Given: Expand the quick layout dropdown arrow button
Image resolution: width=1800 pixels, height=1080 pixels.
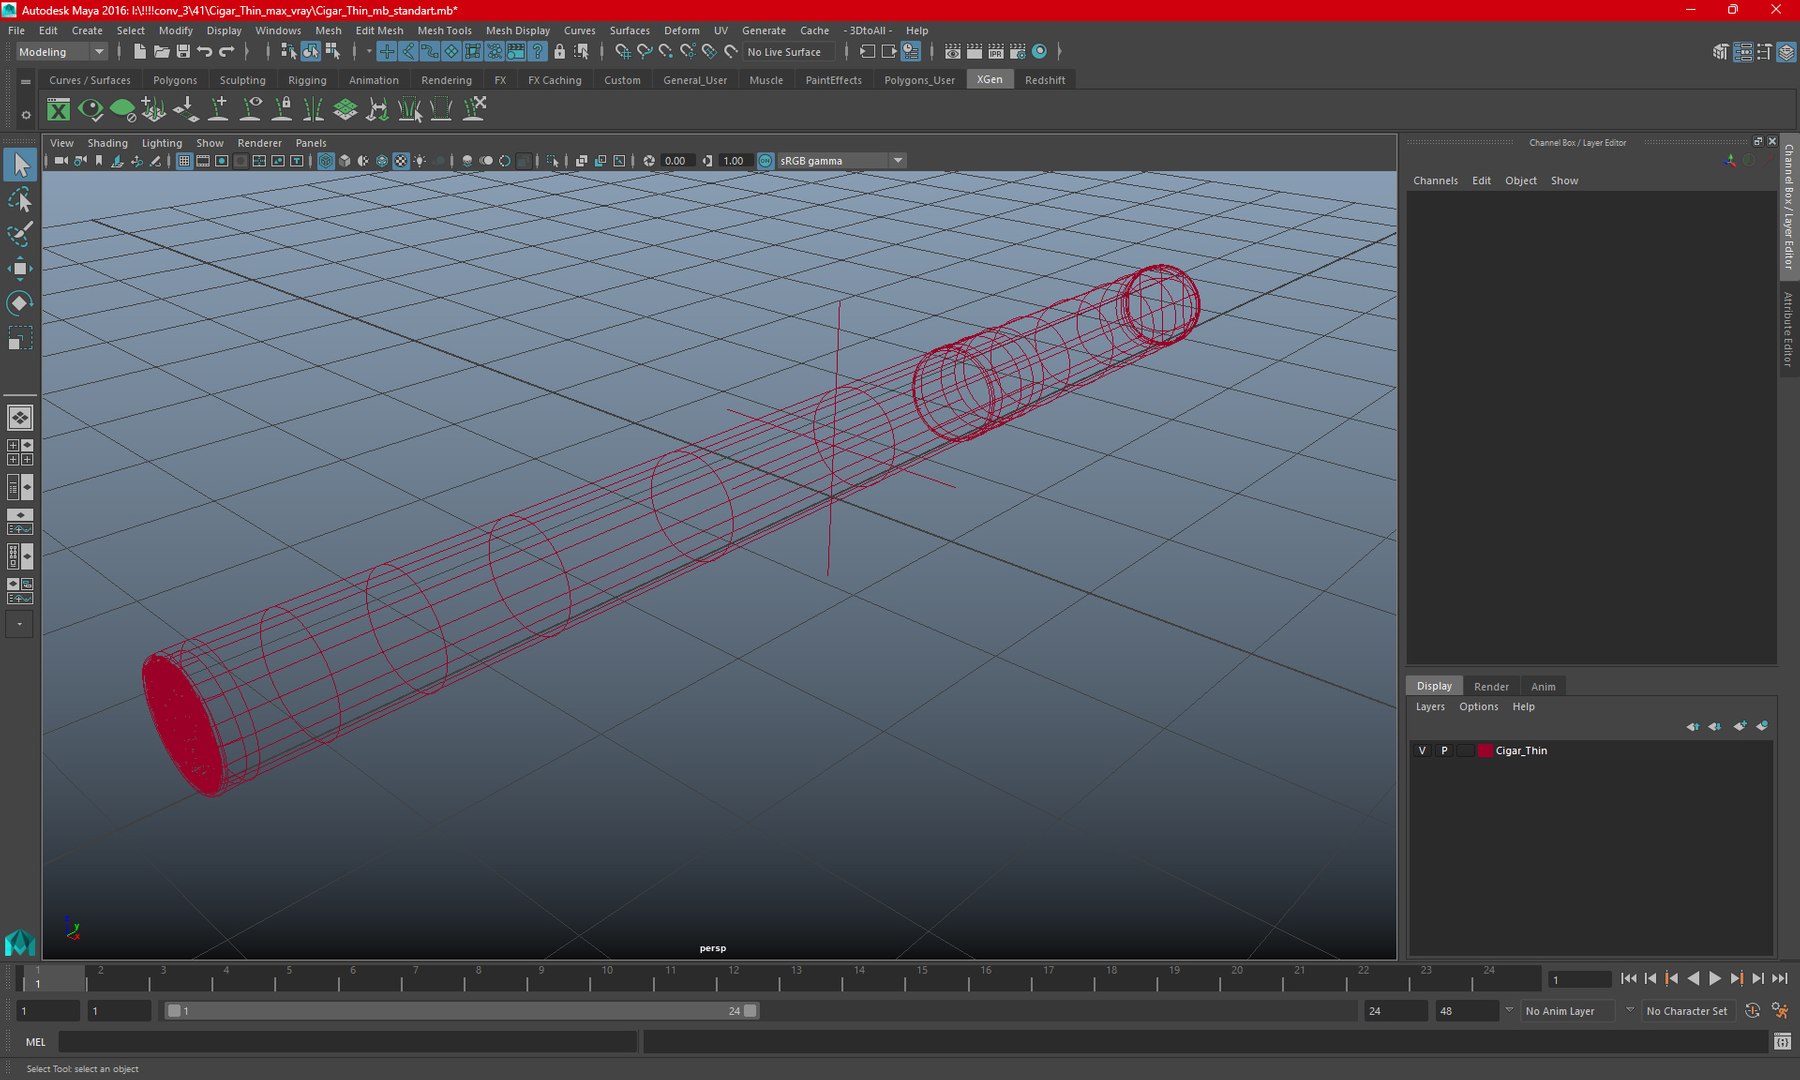Looking at the screenshot, I should pos(19,624).
